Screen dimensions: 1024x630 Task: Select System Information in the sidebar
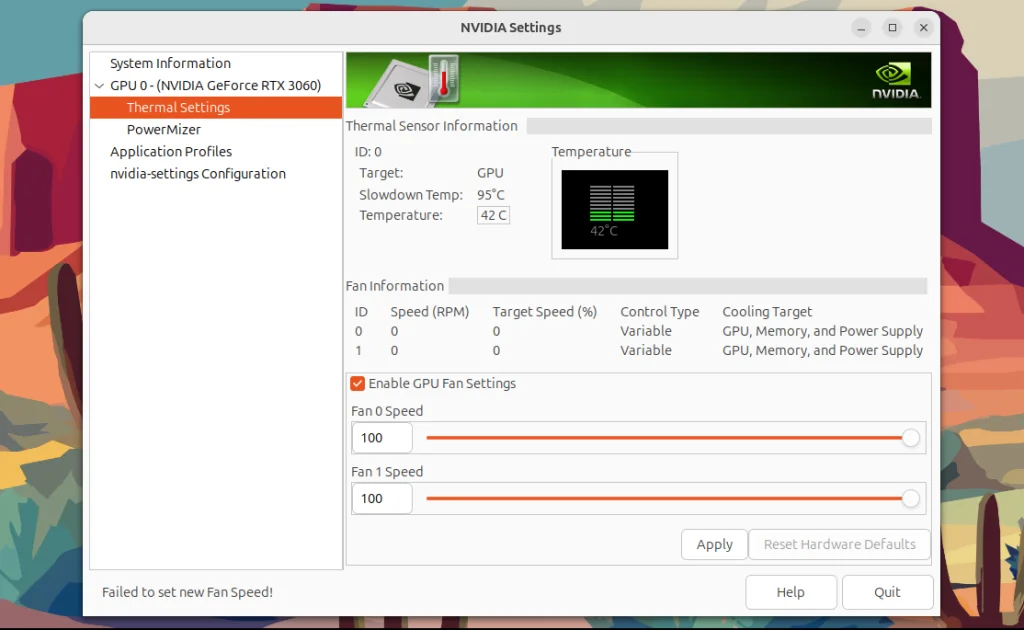click(x=170, y=63)
